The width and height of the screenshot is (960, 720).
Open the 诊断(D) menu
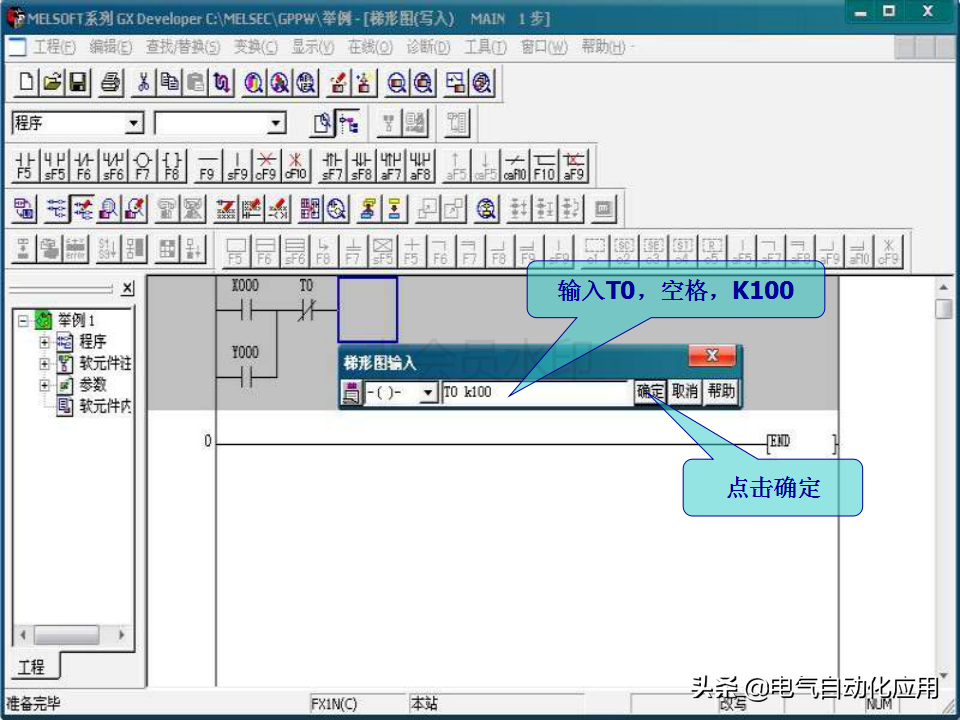tap(427, 47)
